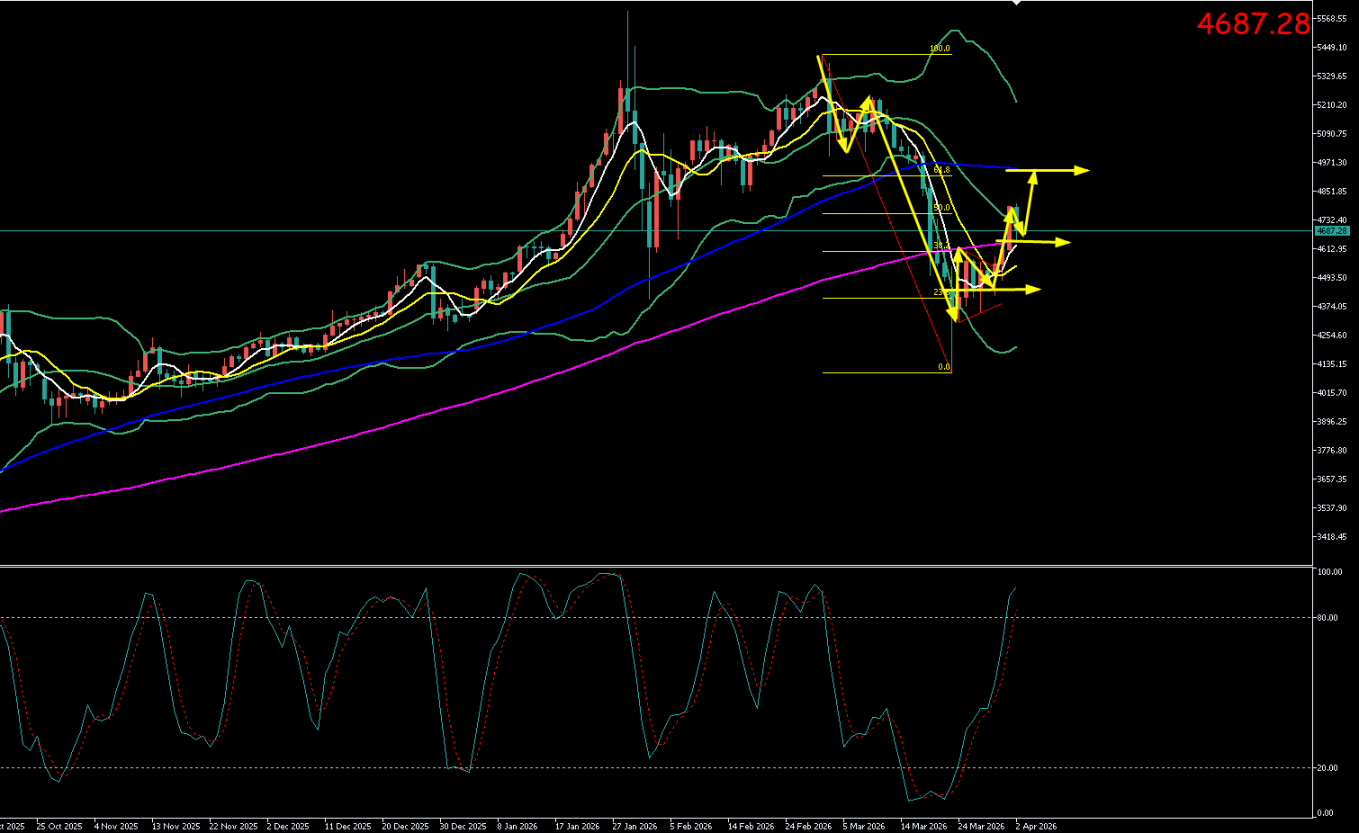Click the red 4687.28 price text label
Image resolution: width=1359 pixels, height=833 pixels.
pos(1253,24)
